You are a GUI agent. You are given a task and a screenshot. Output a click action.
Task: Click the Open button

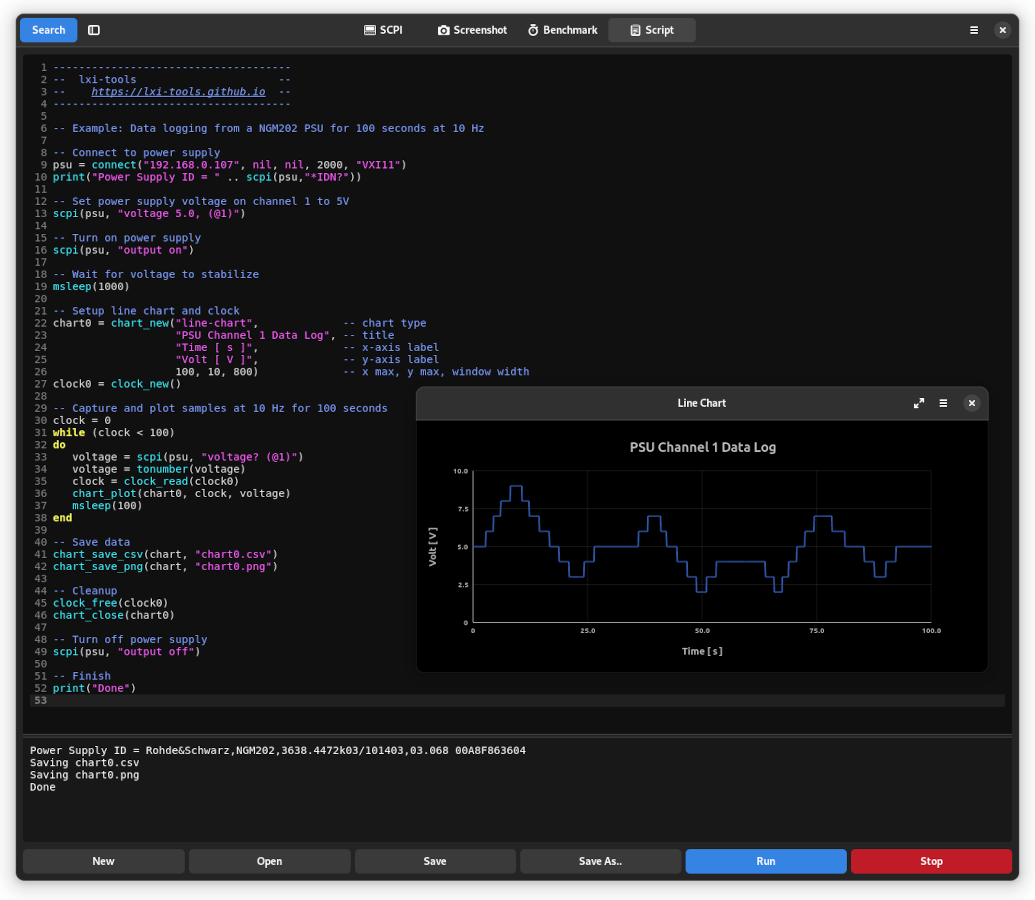(x=269, y=861)
